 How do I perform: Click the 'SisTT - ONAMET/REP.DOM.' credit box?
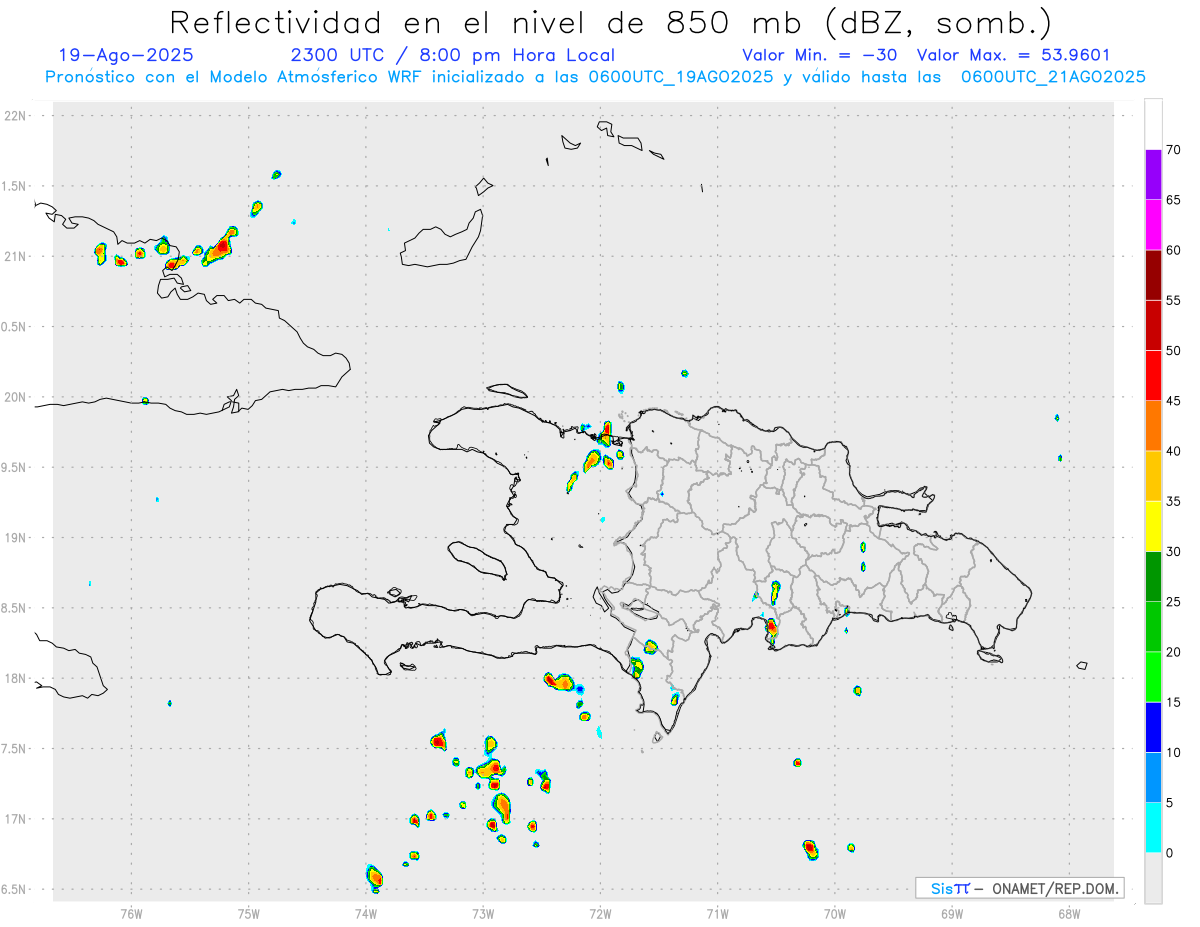point(1019,888)
